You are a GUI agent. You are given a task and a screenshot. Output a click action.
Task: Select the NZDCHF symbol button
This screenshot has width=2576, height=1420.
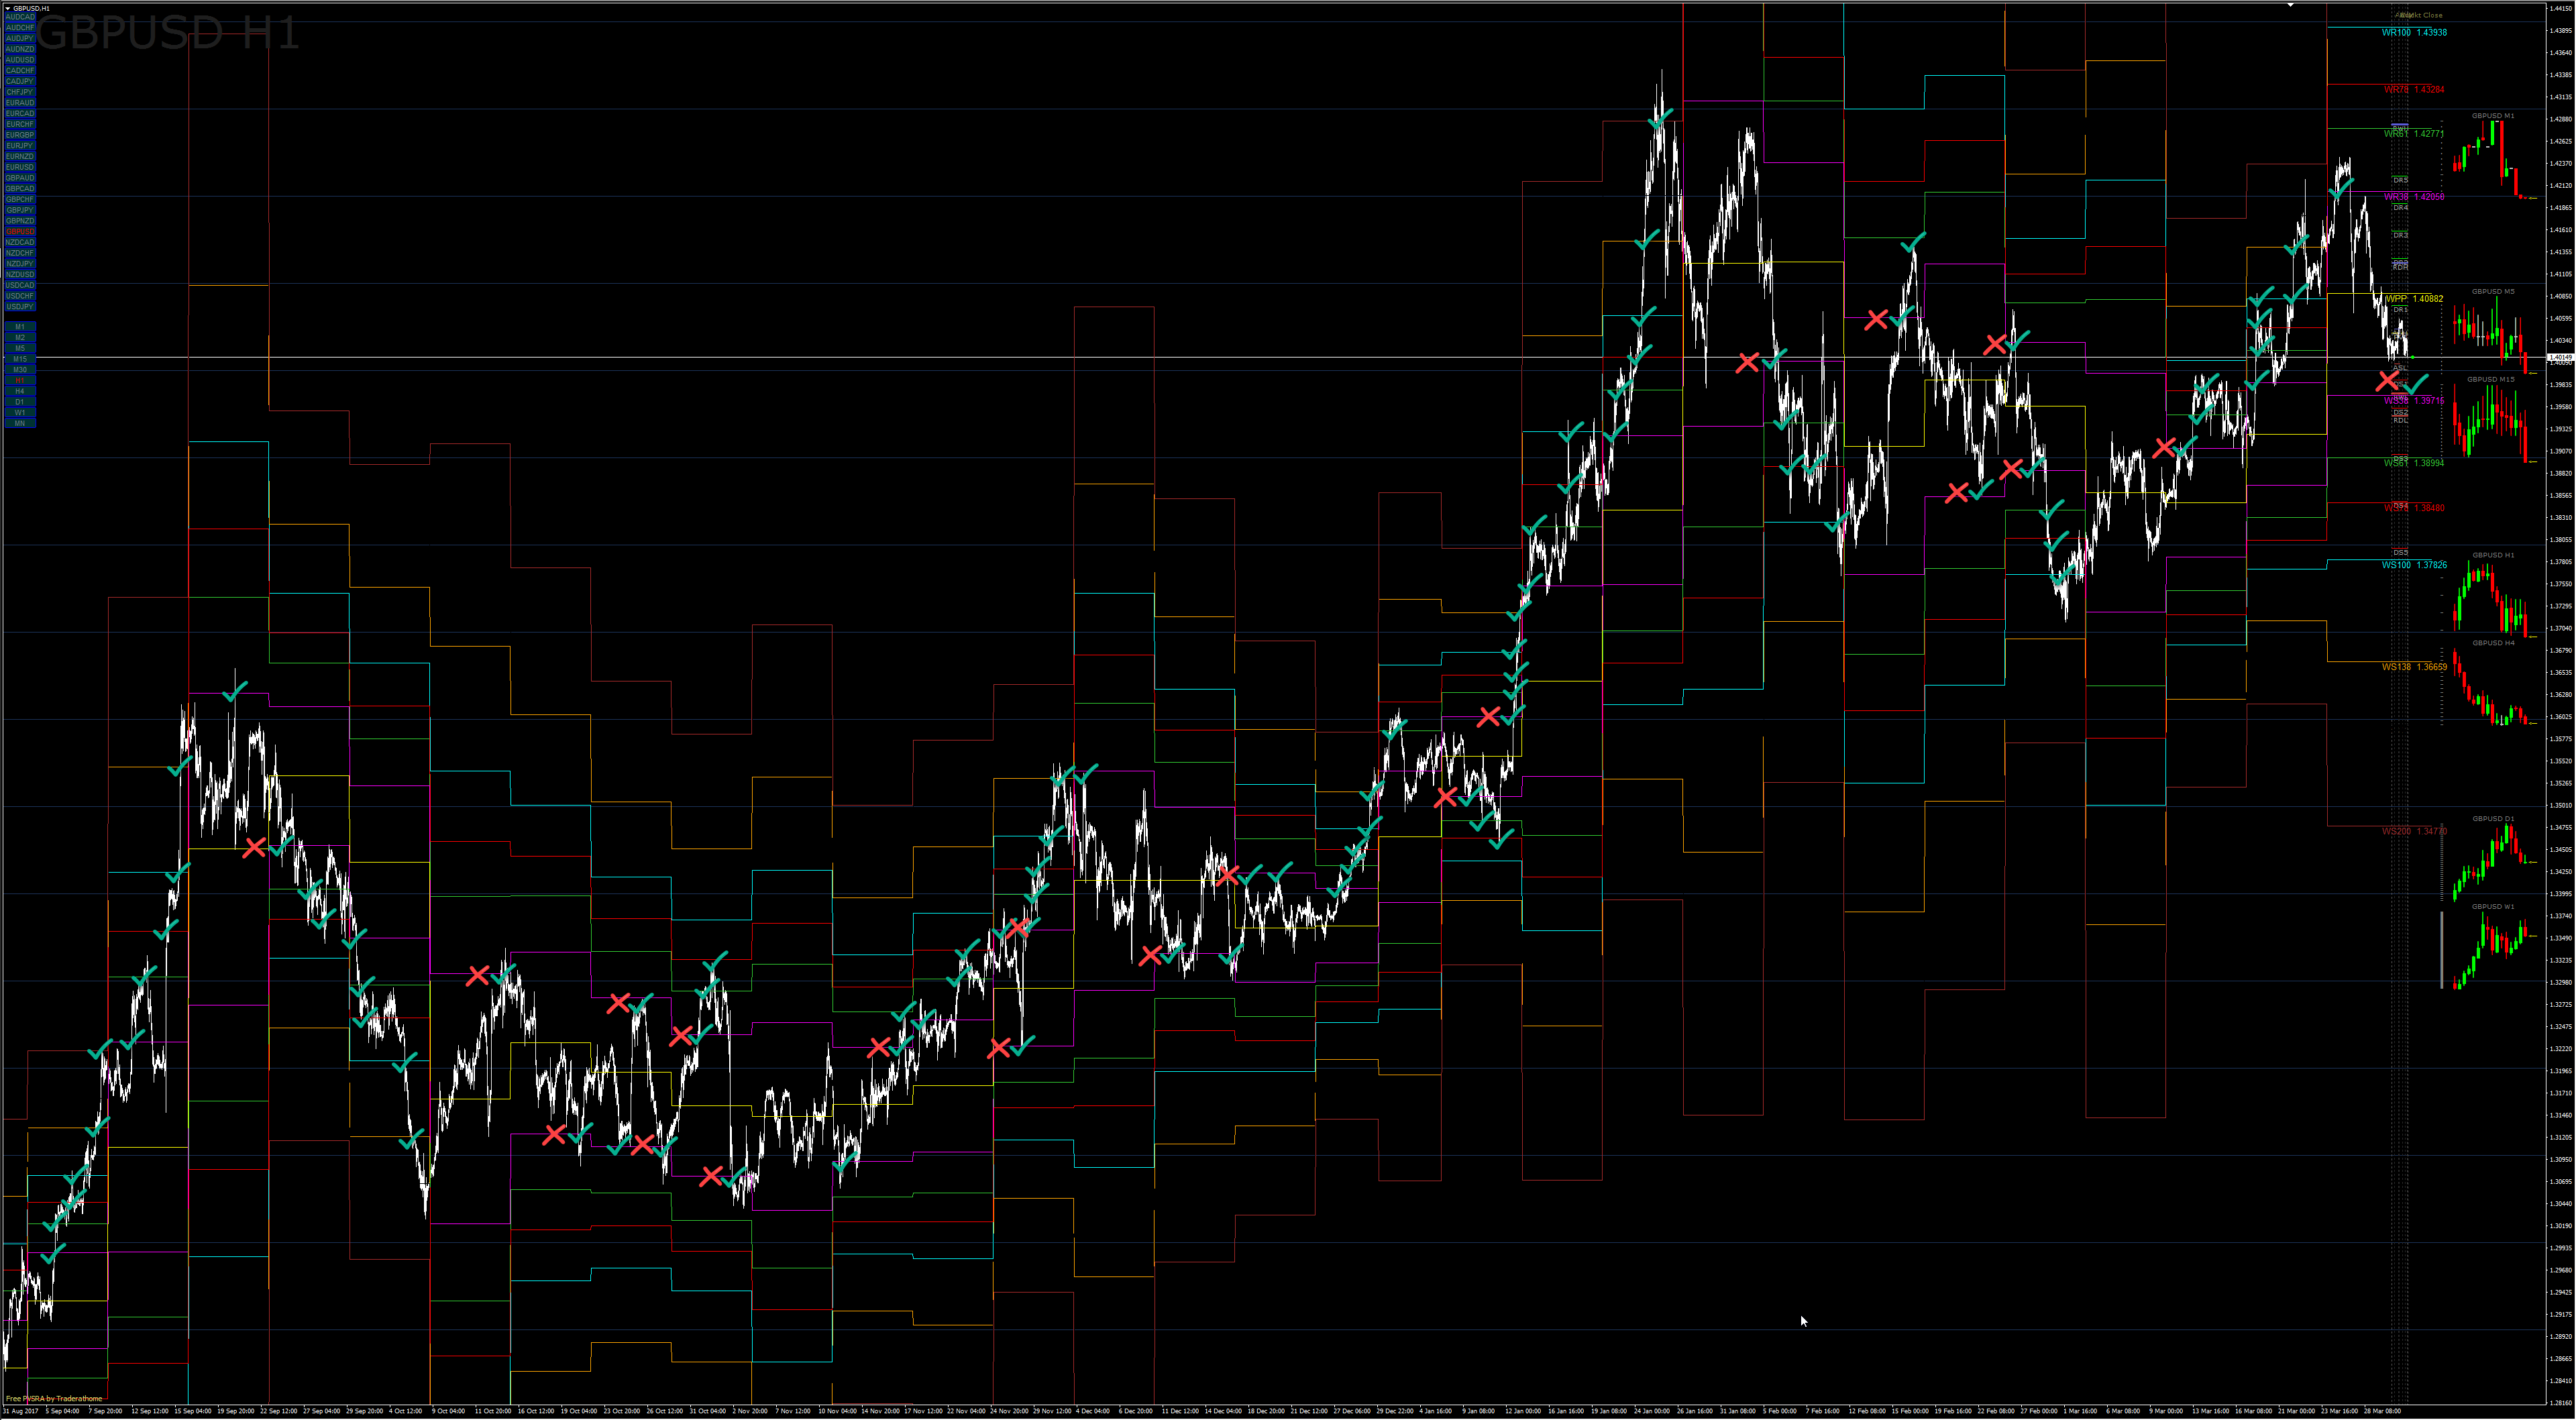click(20, 253)
